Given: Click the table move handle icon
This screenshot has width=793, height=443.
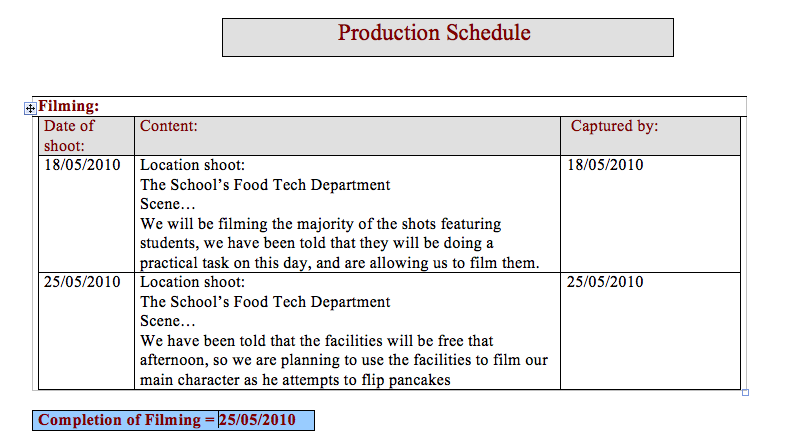Looking at the screenshot, I should 30,107.
